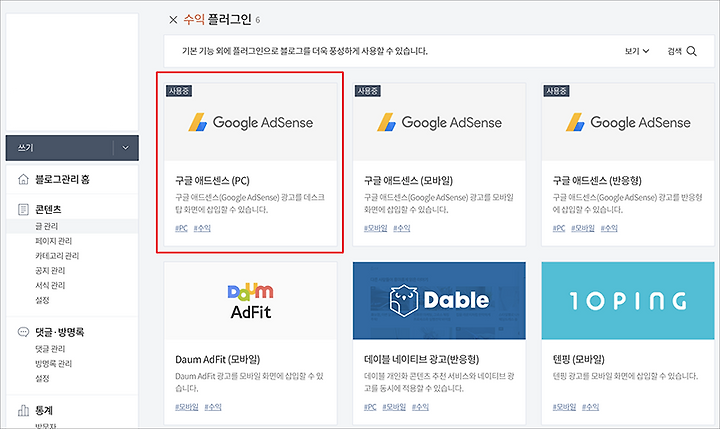Click #모바일 tag on Daum AdFit card
The width and height of the screenshot is (720, 429).
pyautogui.click(x=187, y=406)
